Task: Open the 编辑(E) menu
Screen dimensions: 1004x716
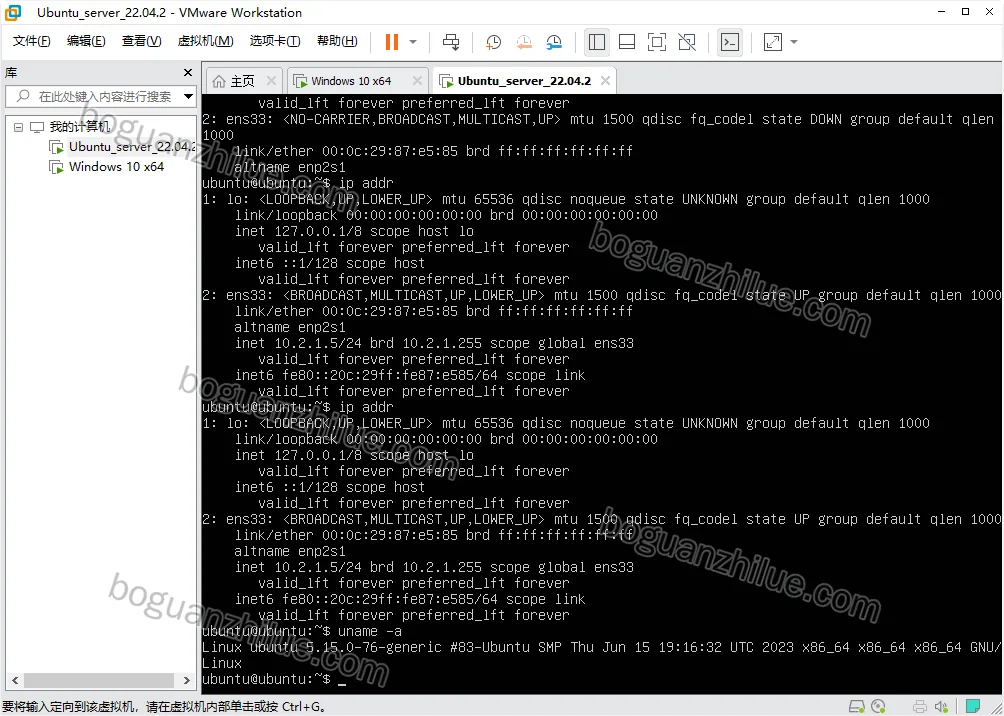Action: click(x=86, y=41)
